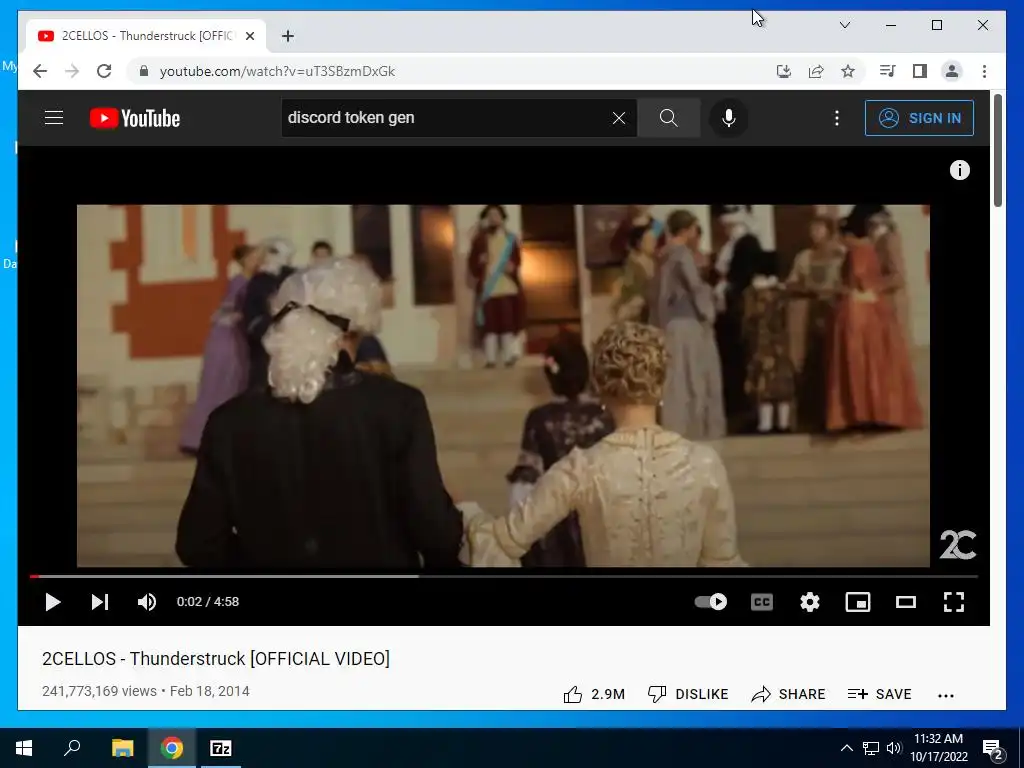
Task: Click the 241,773,169 views text
Action: tap(99, 691)
